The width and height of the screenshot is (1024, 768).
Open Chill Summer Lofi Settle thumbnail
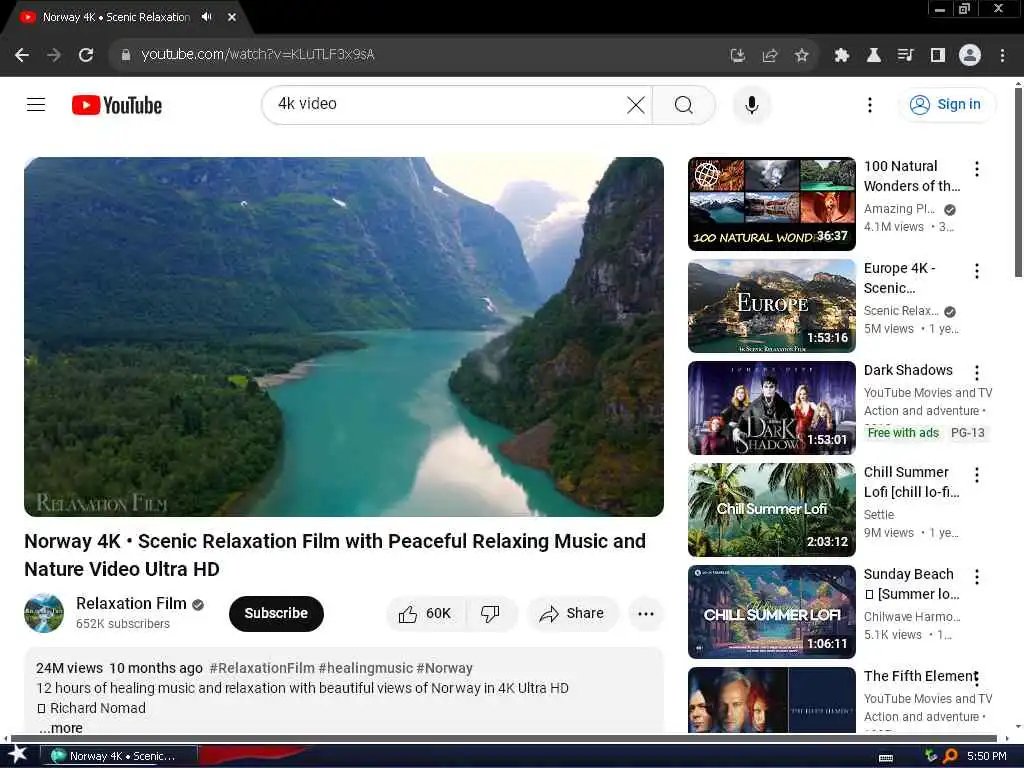[771, 509]
